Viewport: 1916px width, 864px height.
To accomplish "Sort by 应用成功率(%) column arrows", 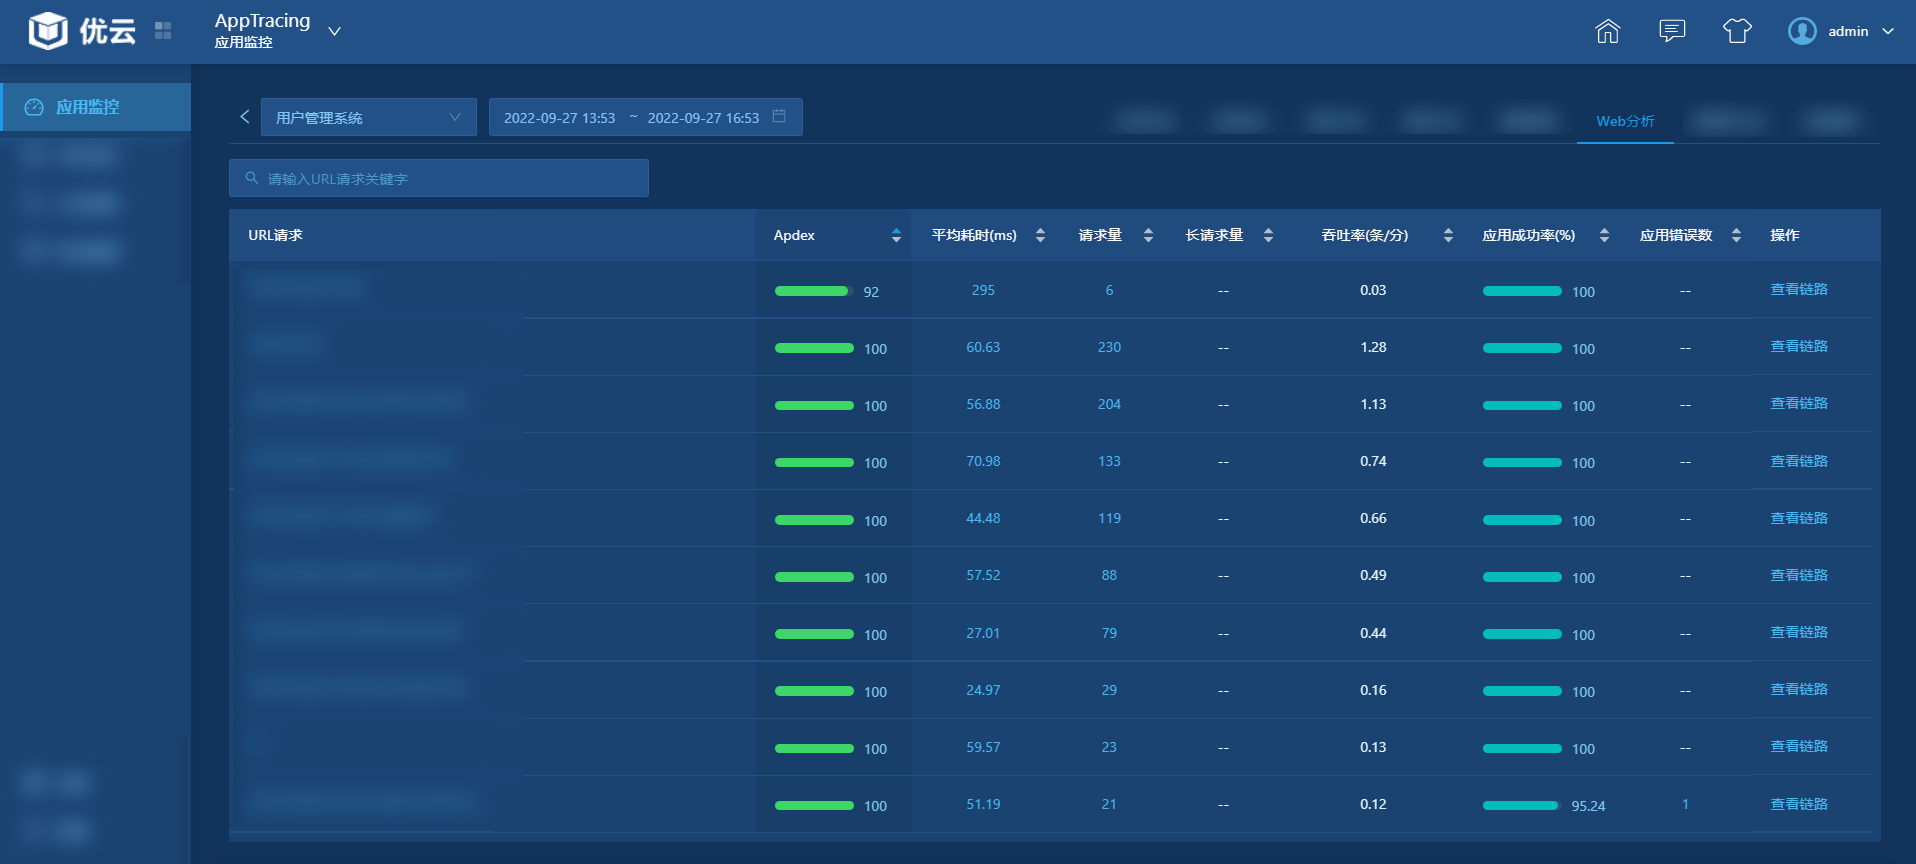I will pos(1604,235).
